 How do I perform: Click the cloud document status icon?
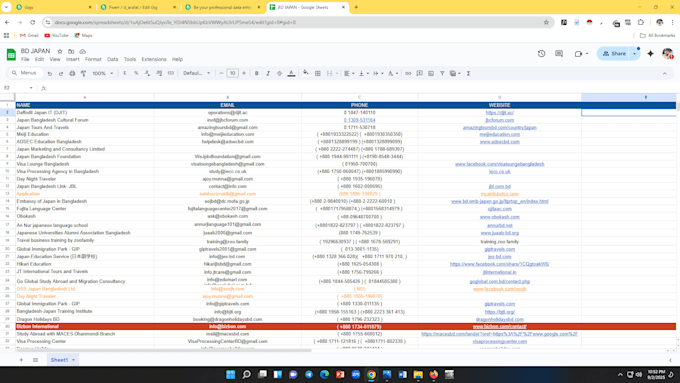pos(82,51)
